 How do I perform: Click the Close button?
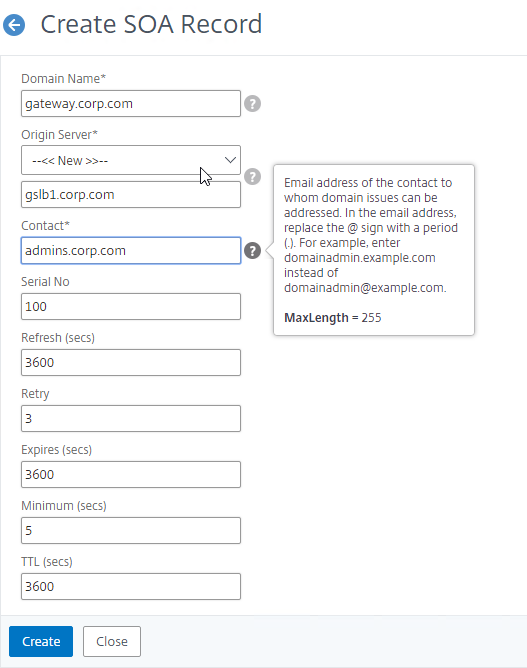[x=112, y=642]
